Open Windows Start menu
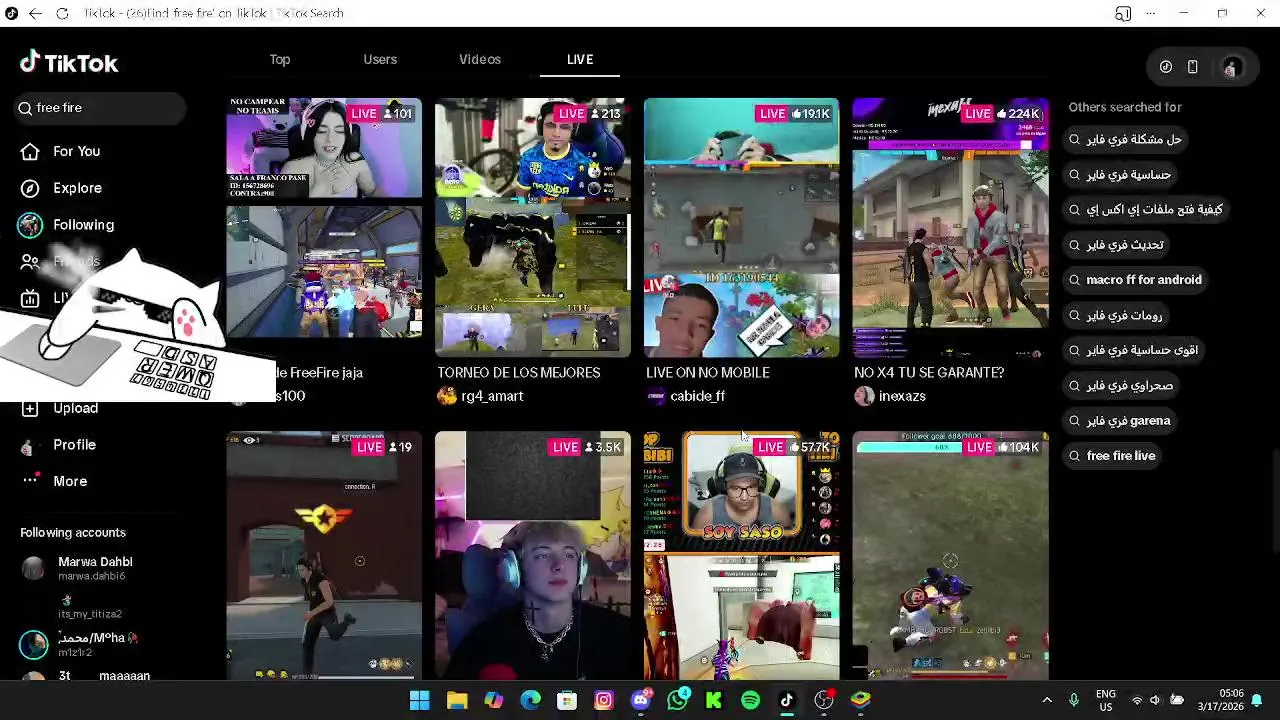 point(420,700)
